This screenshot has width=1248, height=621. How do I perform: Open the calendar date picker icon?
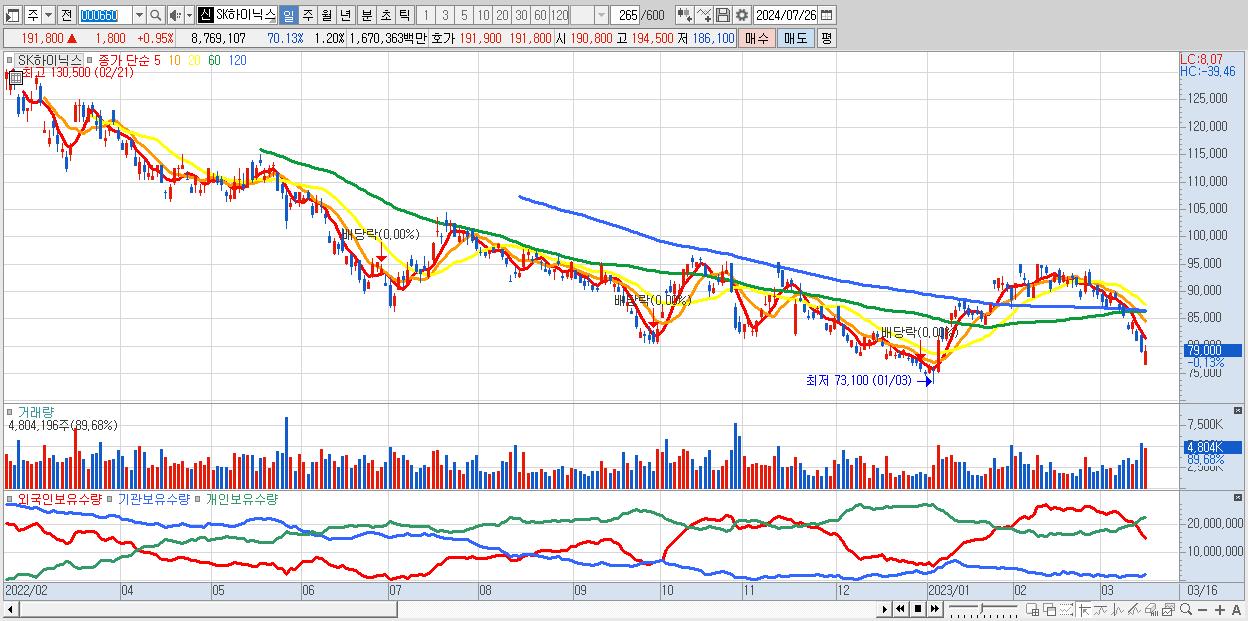tap(826, 15)
